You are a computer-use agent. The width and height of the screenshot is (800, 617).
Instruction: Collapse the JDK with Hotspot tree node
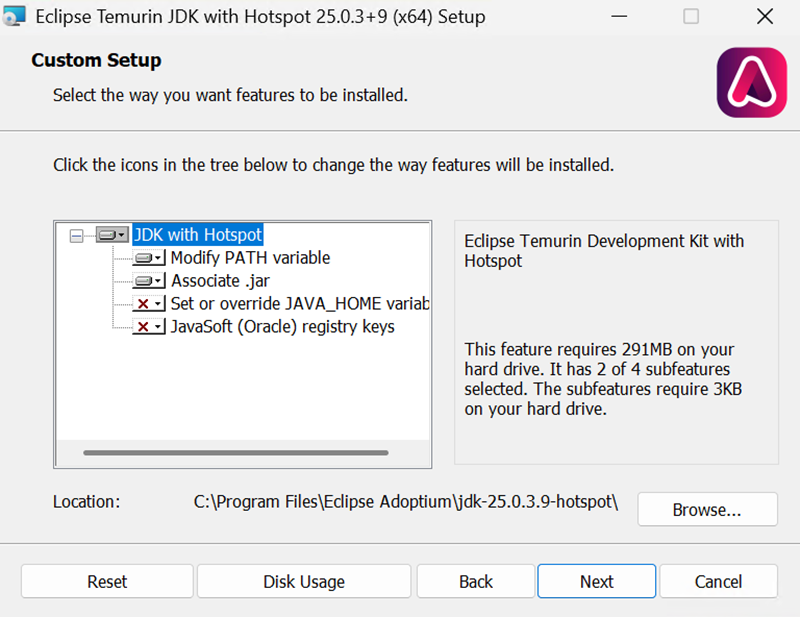pyautogui.click(x=77, y=235)
